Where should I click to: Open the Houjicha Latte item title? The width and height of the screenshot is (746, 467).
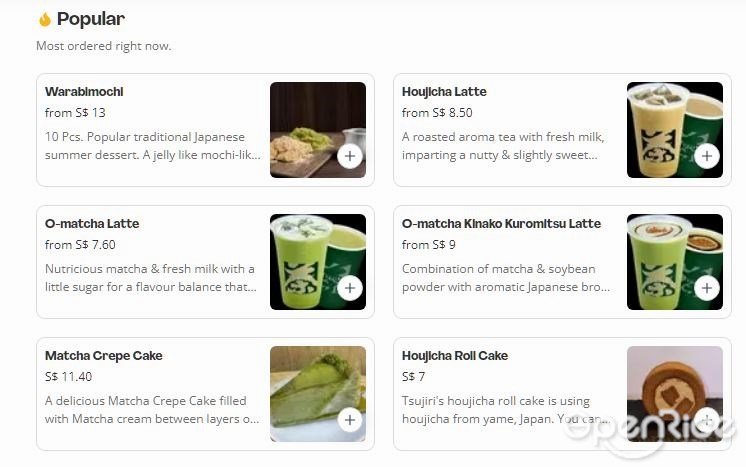click(444, 92)
